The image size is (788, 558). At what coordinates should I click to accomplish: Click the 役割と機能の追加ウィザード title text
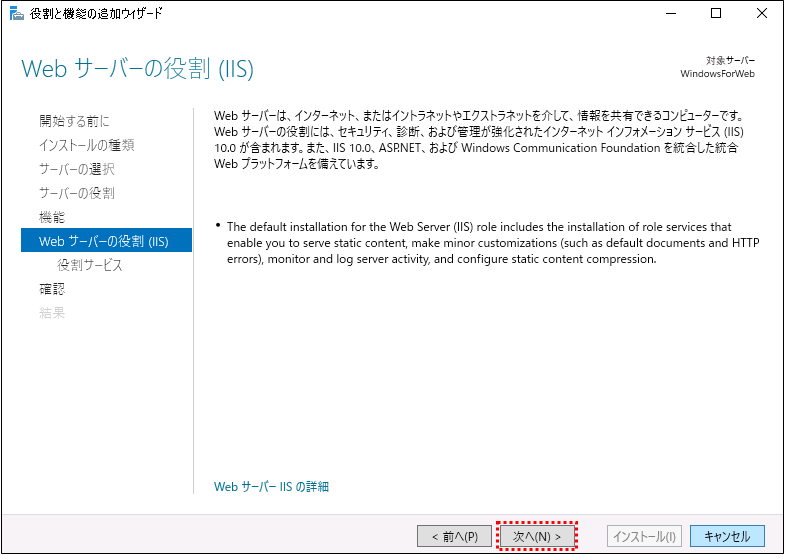(x=96, y=14)
